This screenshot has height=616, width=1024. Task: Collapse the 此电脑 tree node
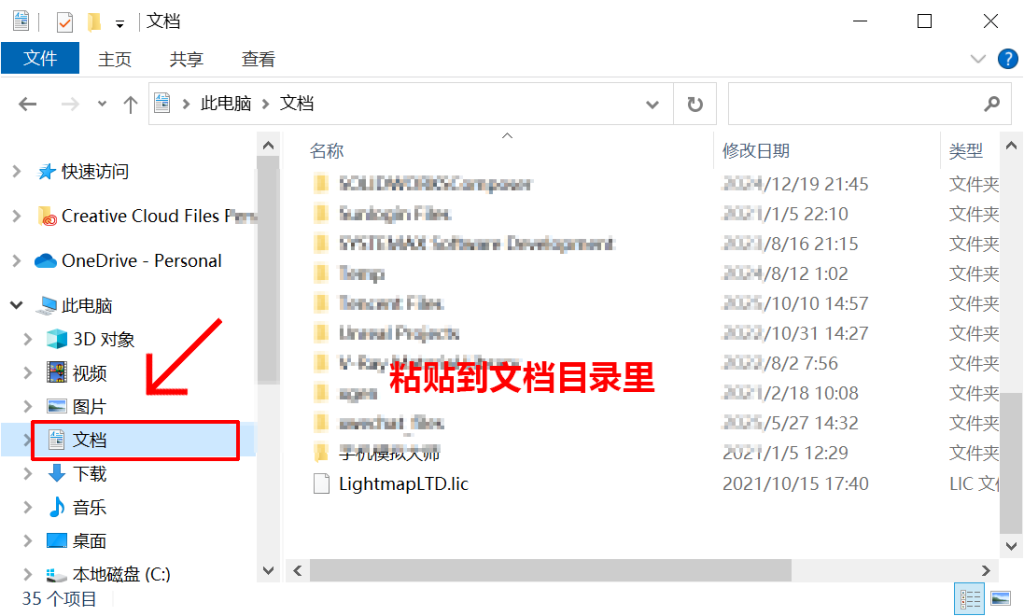(x=17, y=304)
